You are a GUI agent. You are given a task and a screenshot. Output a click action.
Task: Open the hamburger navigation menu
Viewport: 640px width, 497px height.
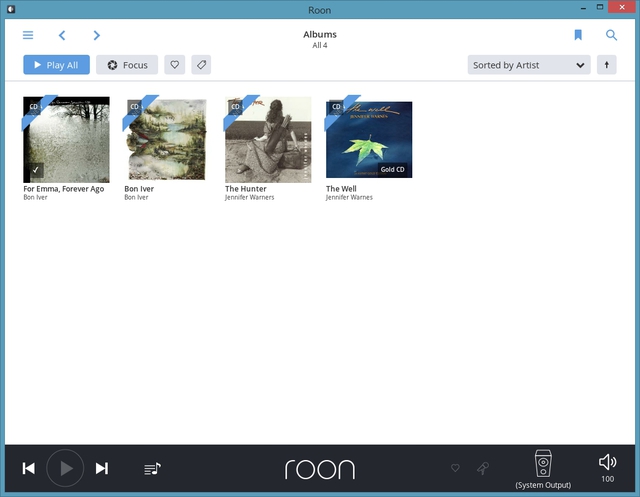point(28,35)
